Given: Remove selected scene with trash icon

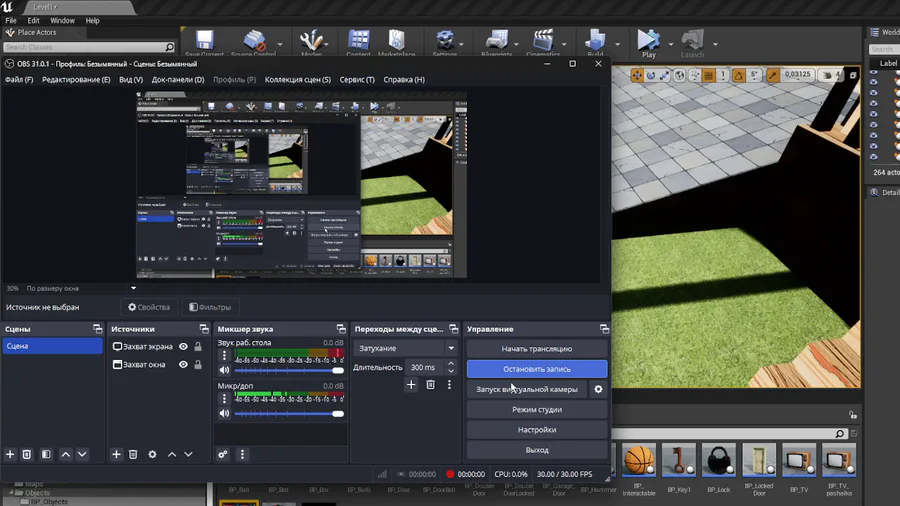Looking at the screenshot, I should (x=26, y=454).
